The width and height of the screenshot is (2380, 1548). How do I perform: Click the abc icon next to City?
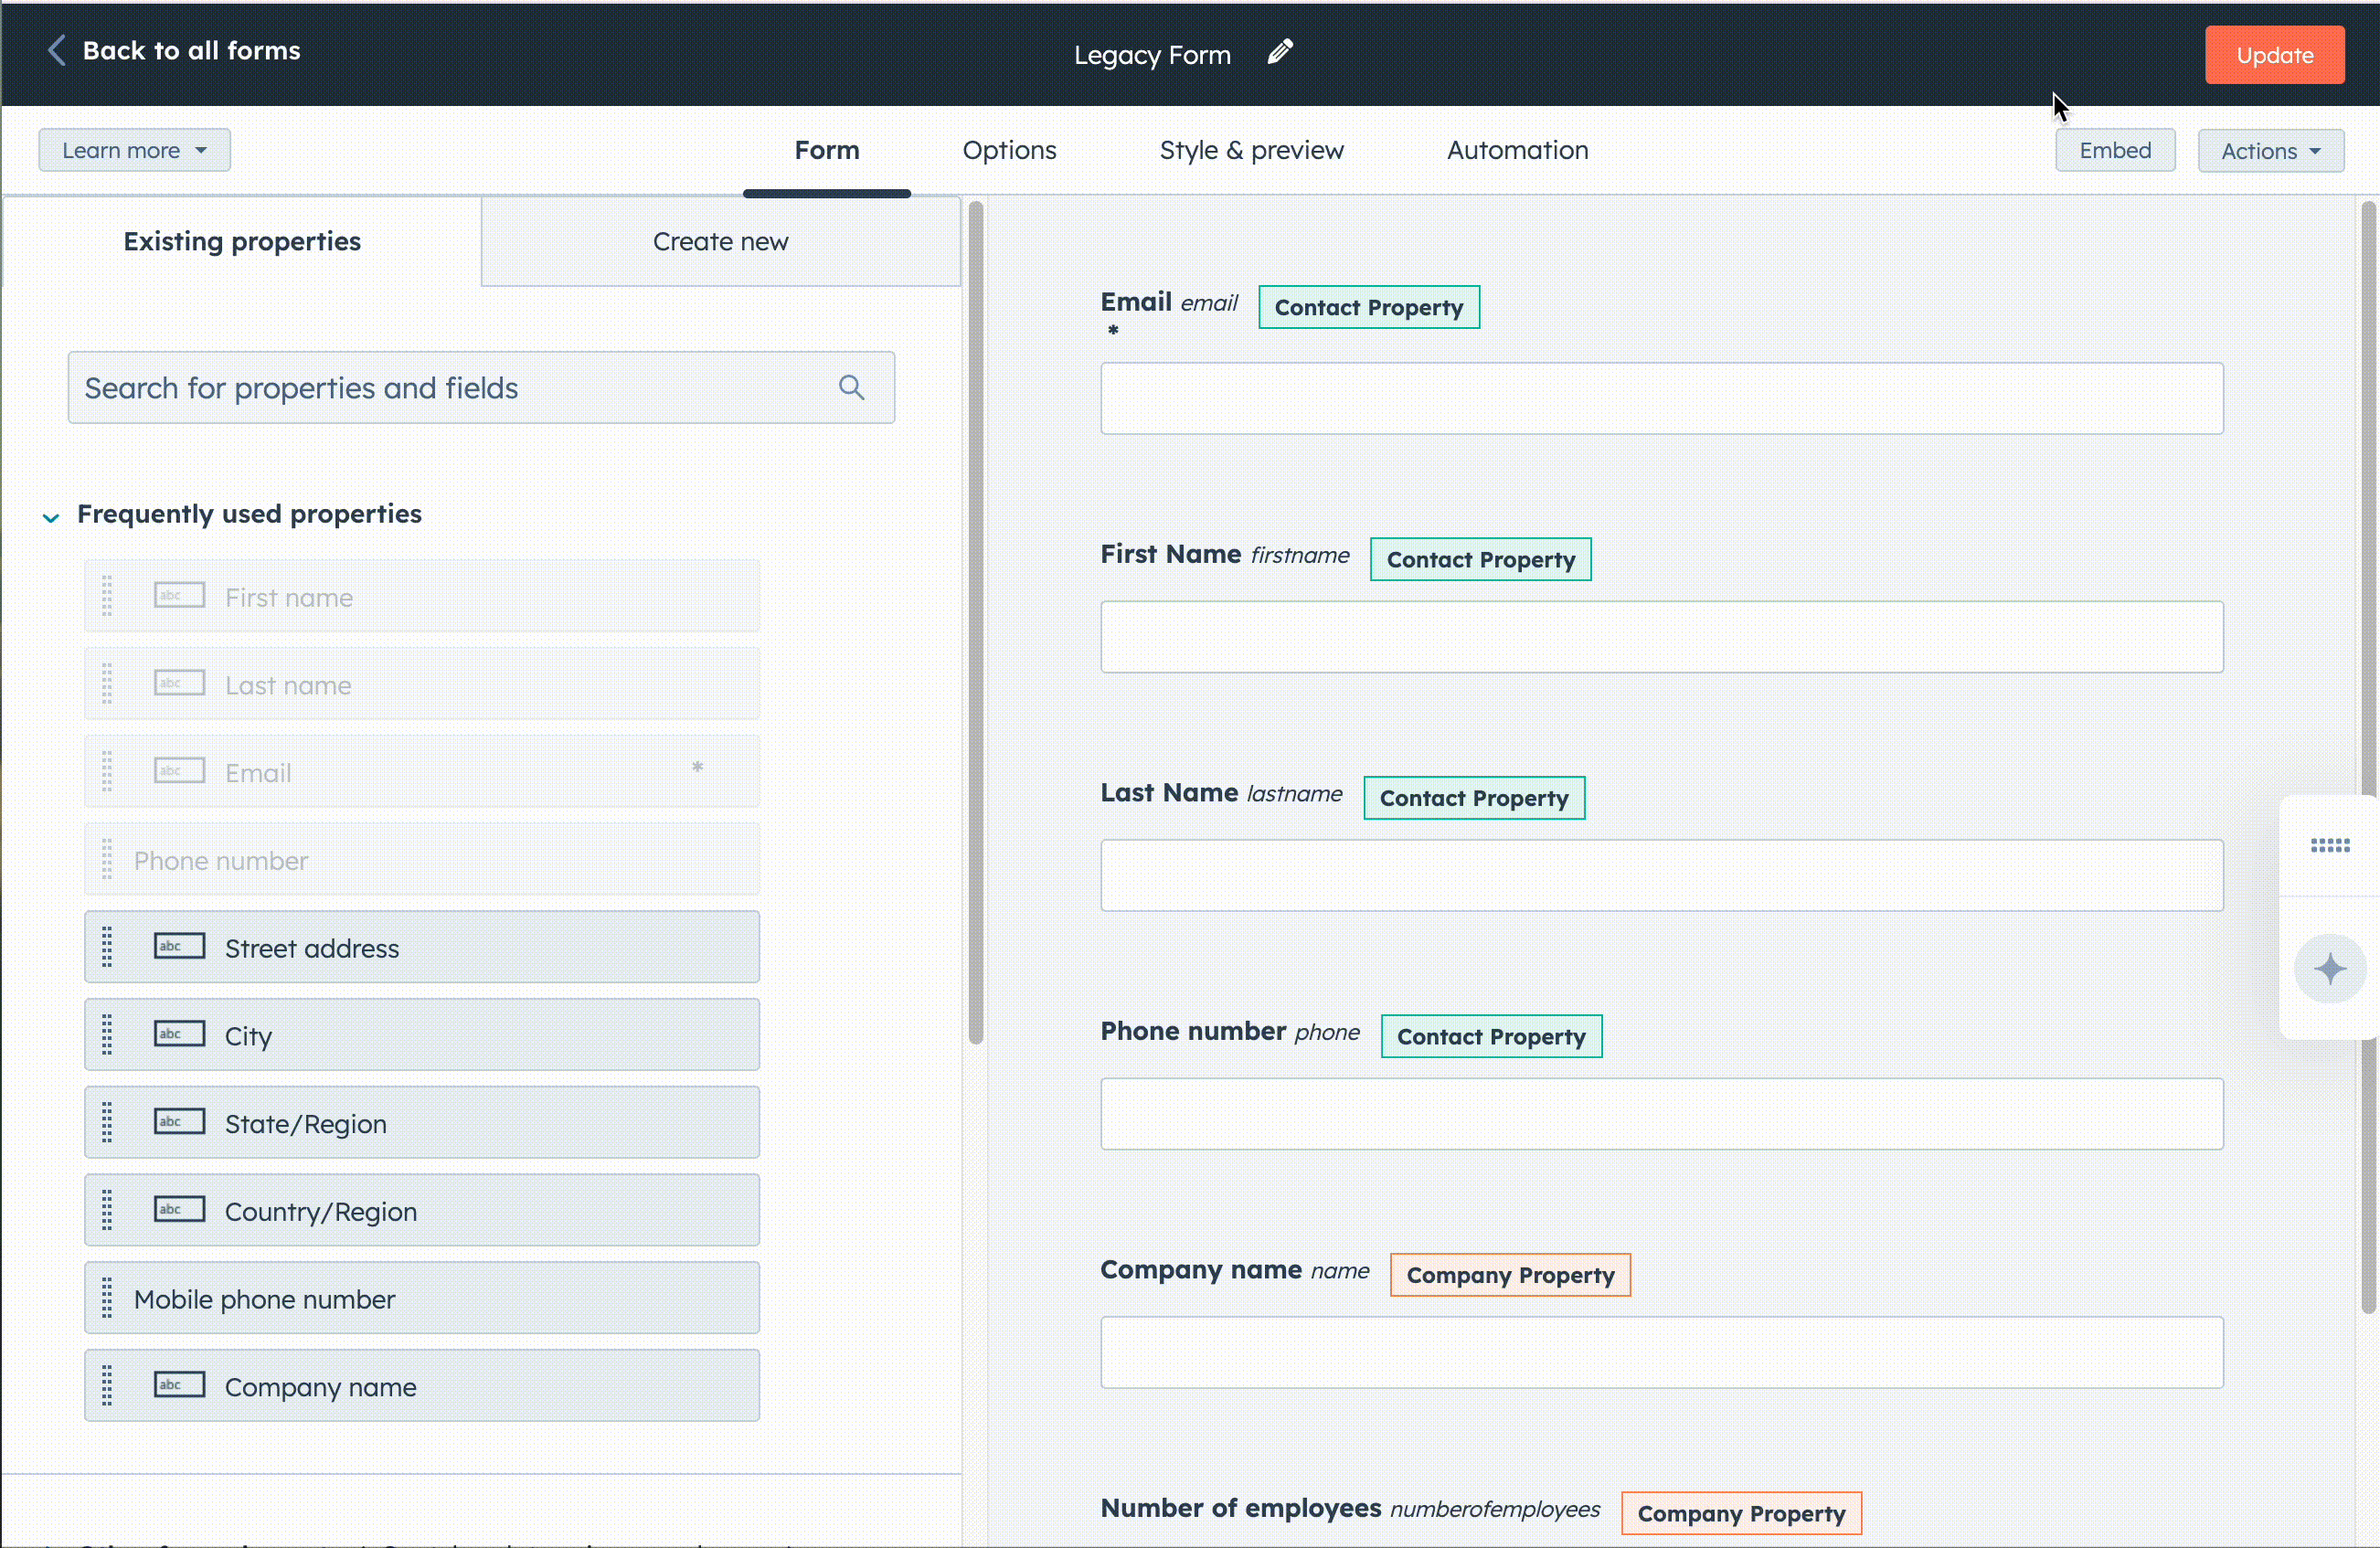pos(179,1034)
